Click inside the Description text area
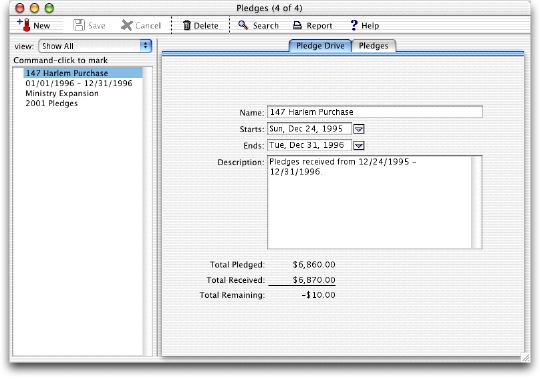The height and width of the screenshot is (379, 540). tap(369, 202)
